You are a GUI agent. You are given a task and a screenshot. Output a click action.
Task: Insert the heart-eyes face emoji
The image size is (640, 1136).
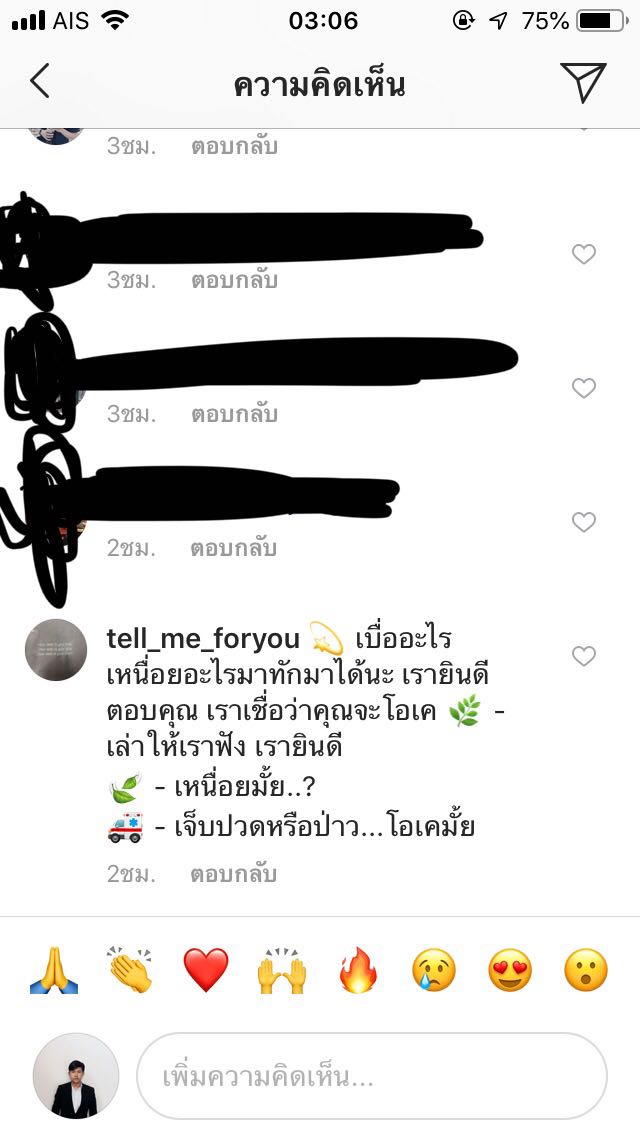[x=510, y=970]
